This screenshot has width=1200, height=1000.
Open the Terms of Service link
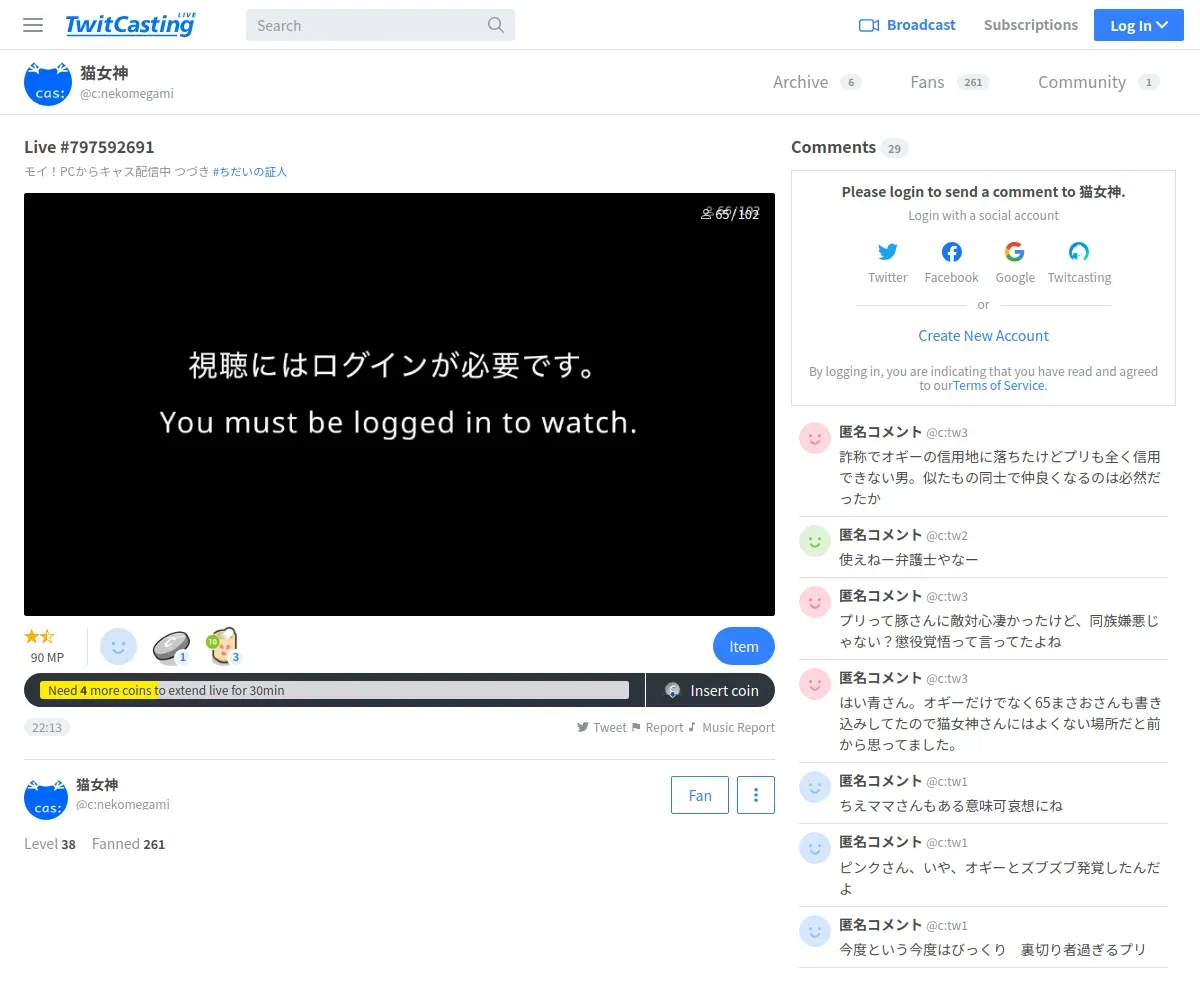point(999,385)
